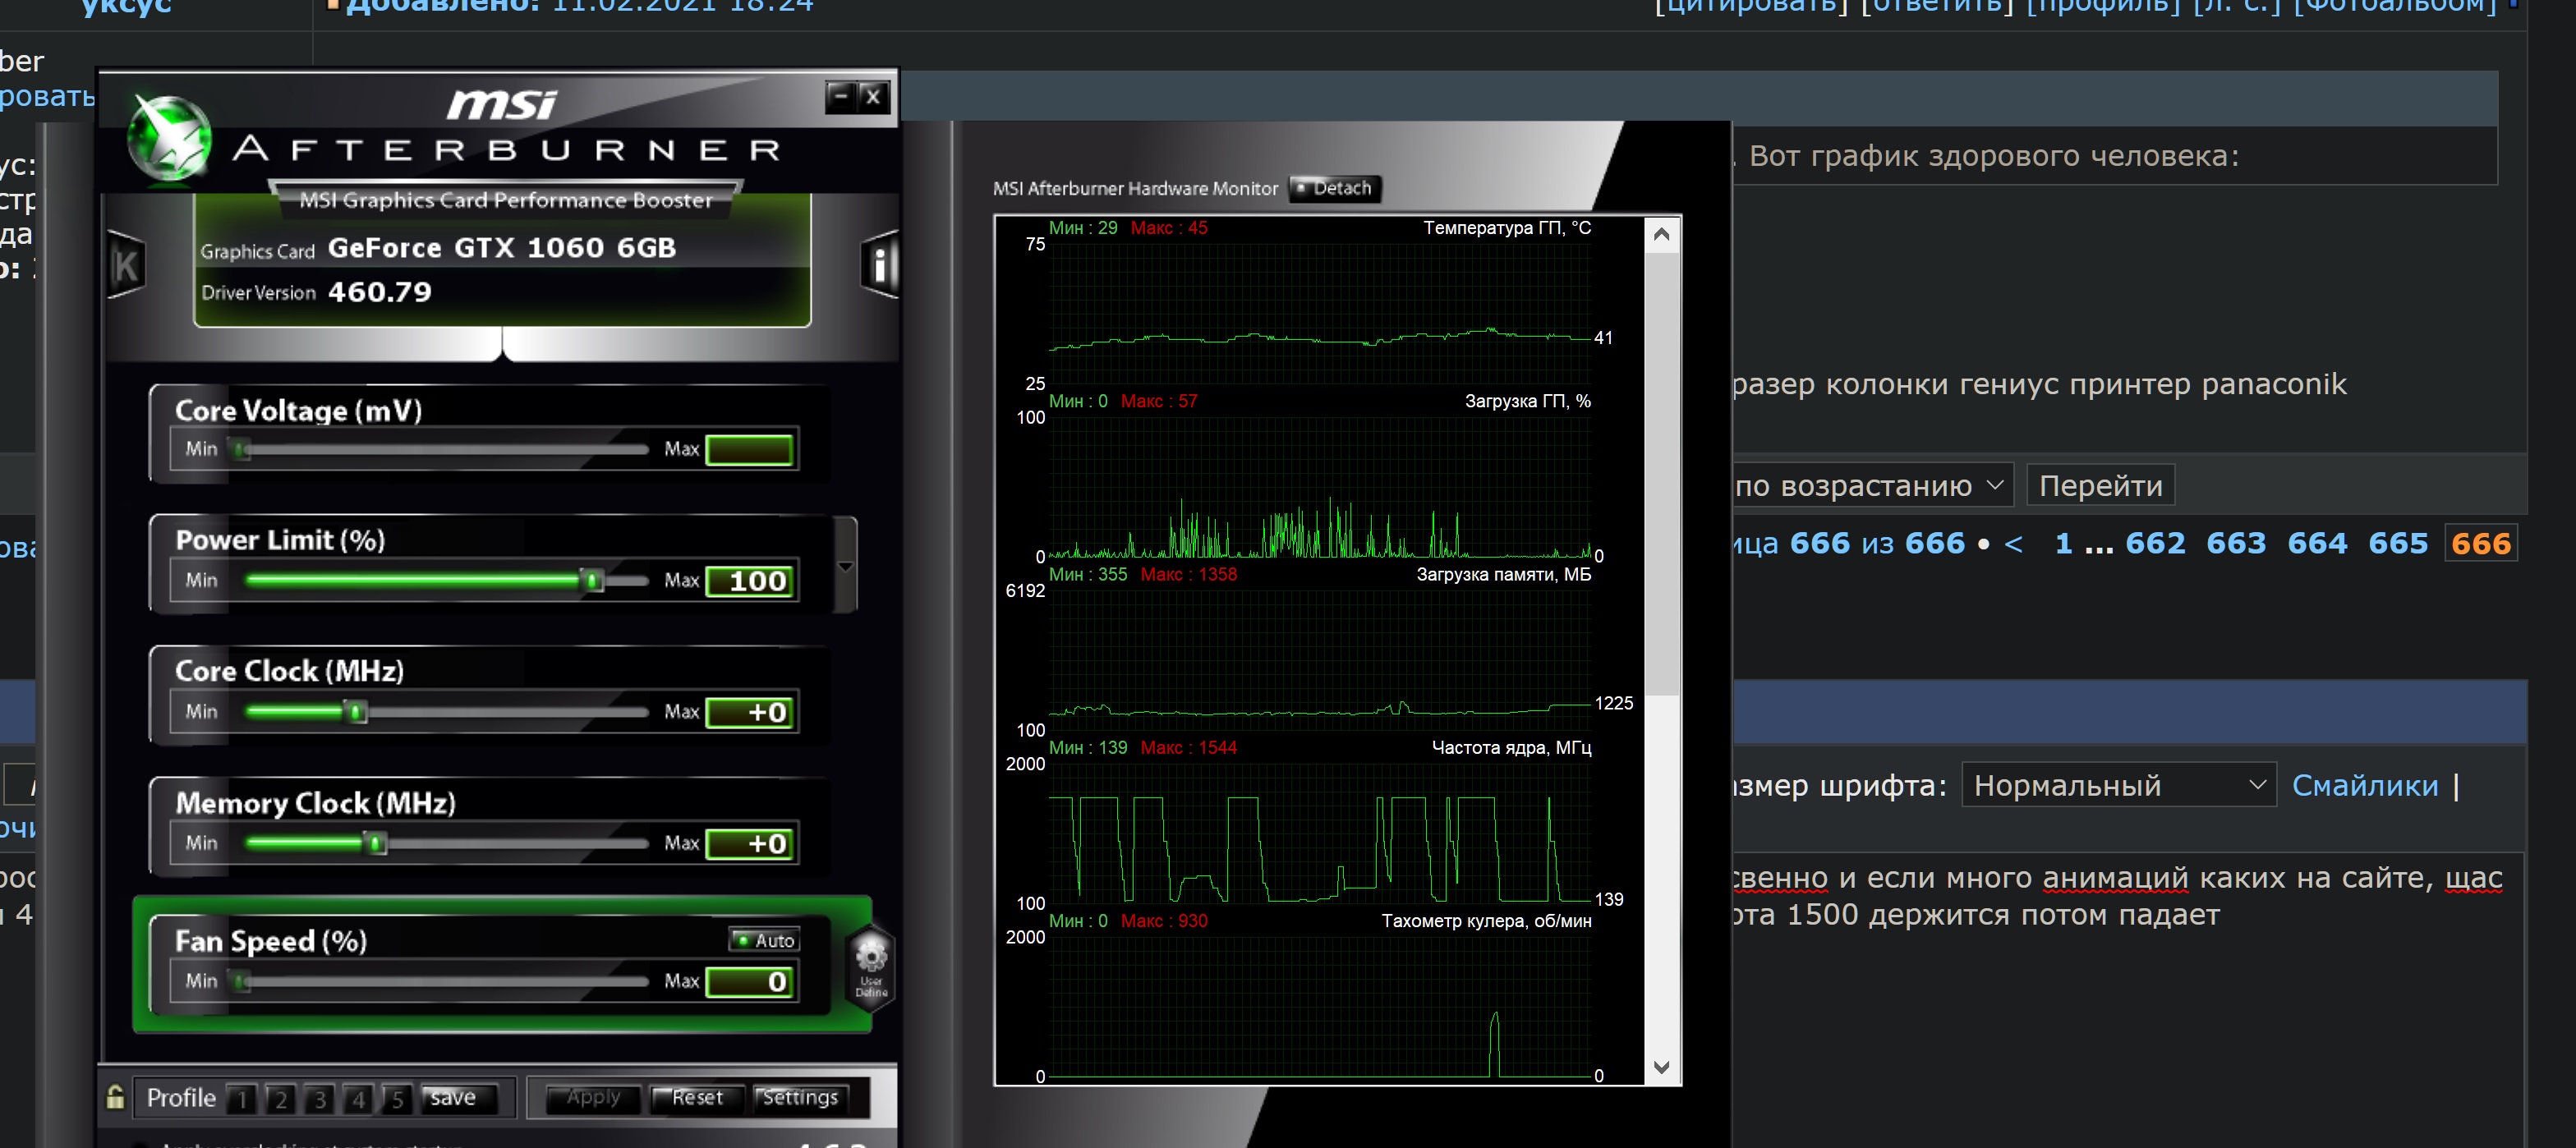Open the Afterburner Settings button
Viewport: 2576px width, 1148px height.
coord(800,1098)
